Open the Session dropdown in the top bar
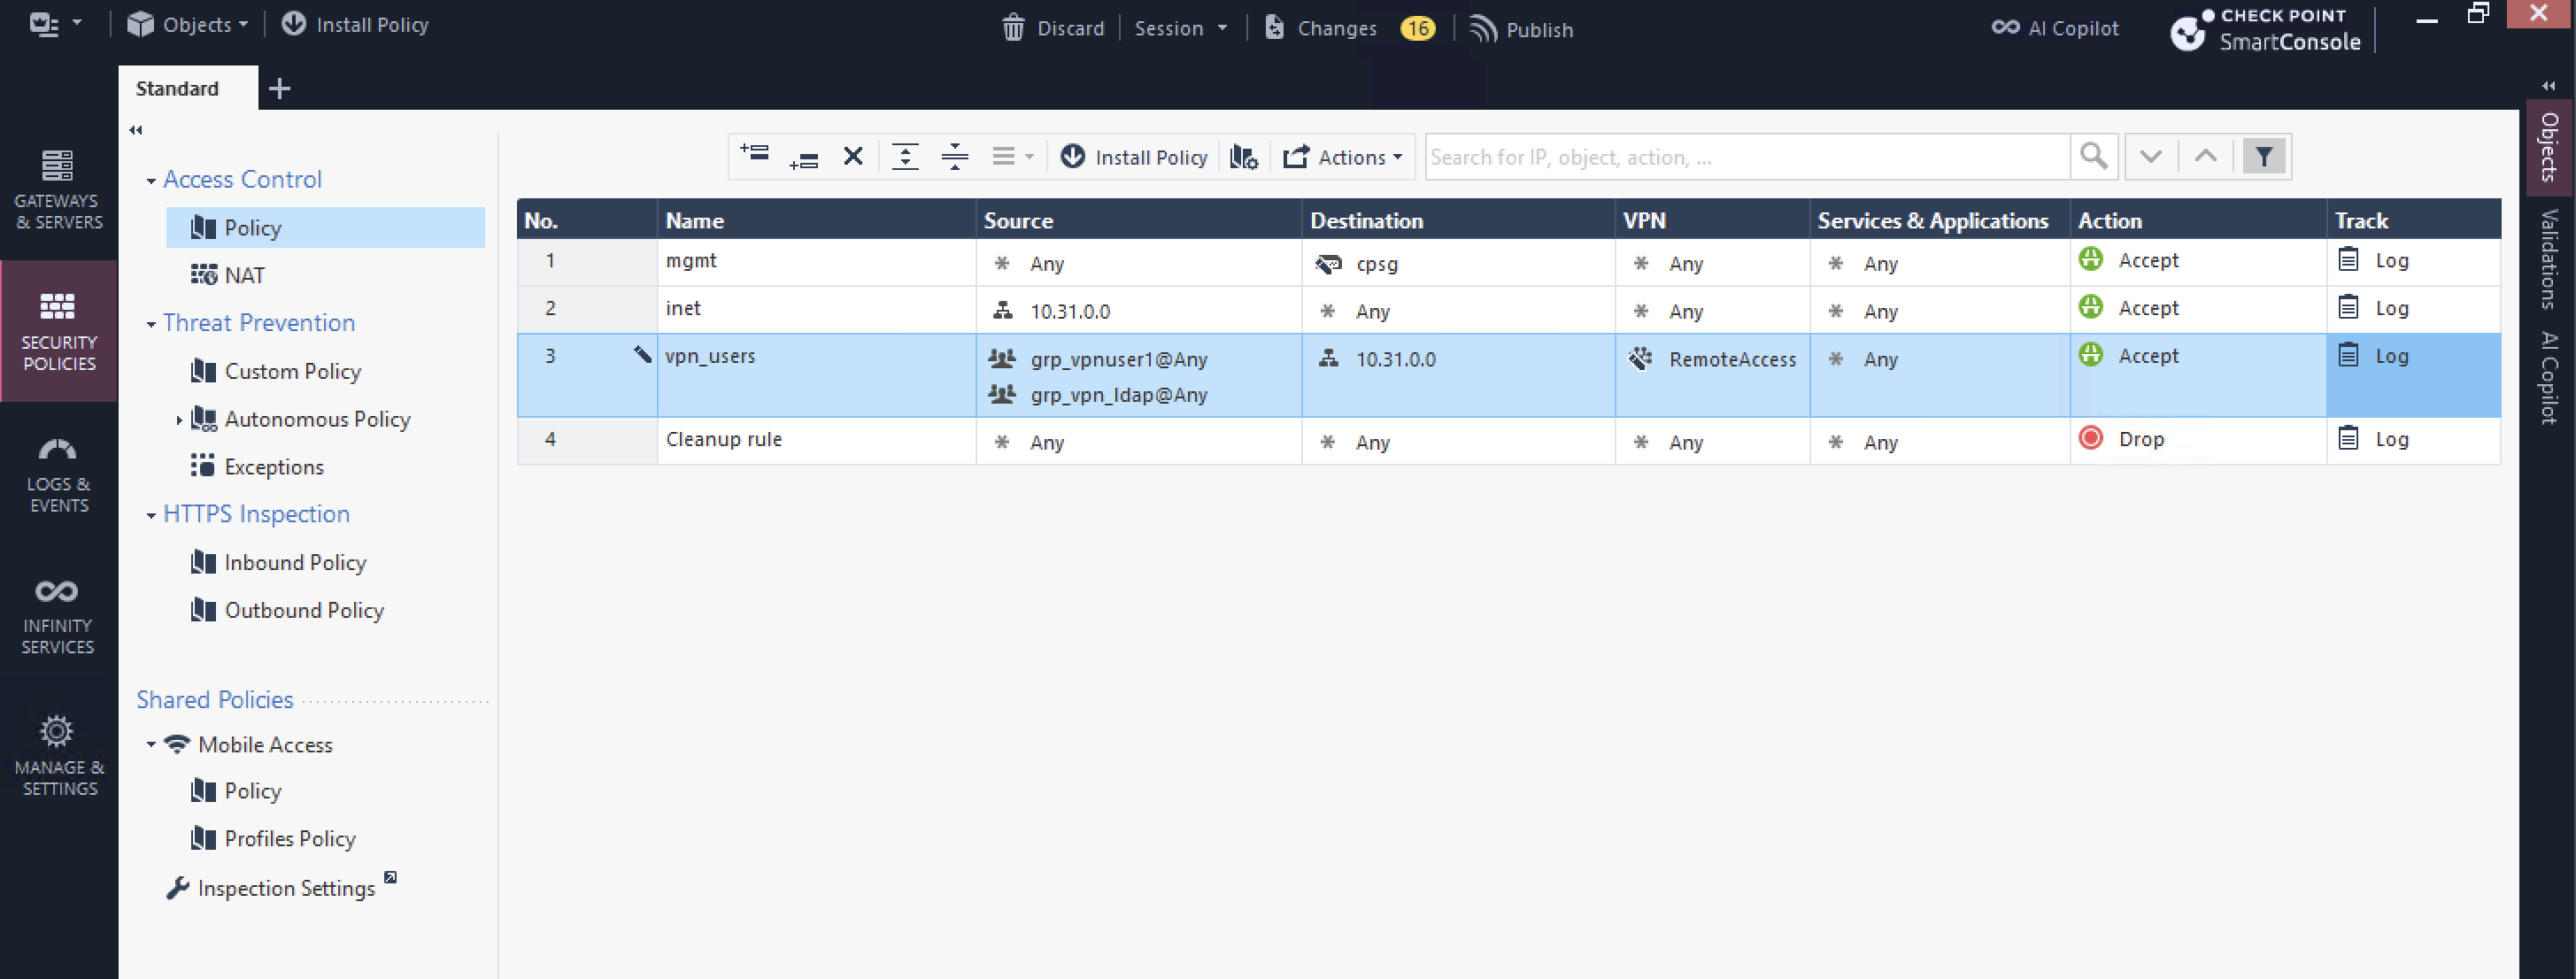Image resolution: width=2576 pixels, height=979 pixels. (1180, 28)
